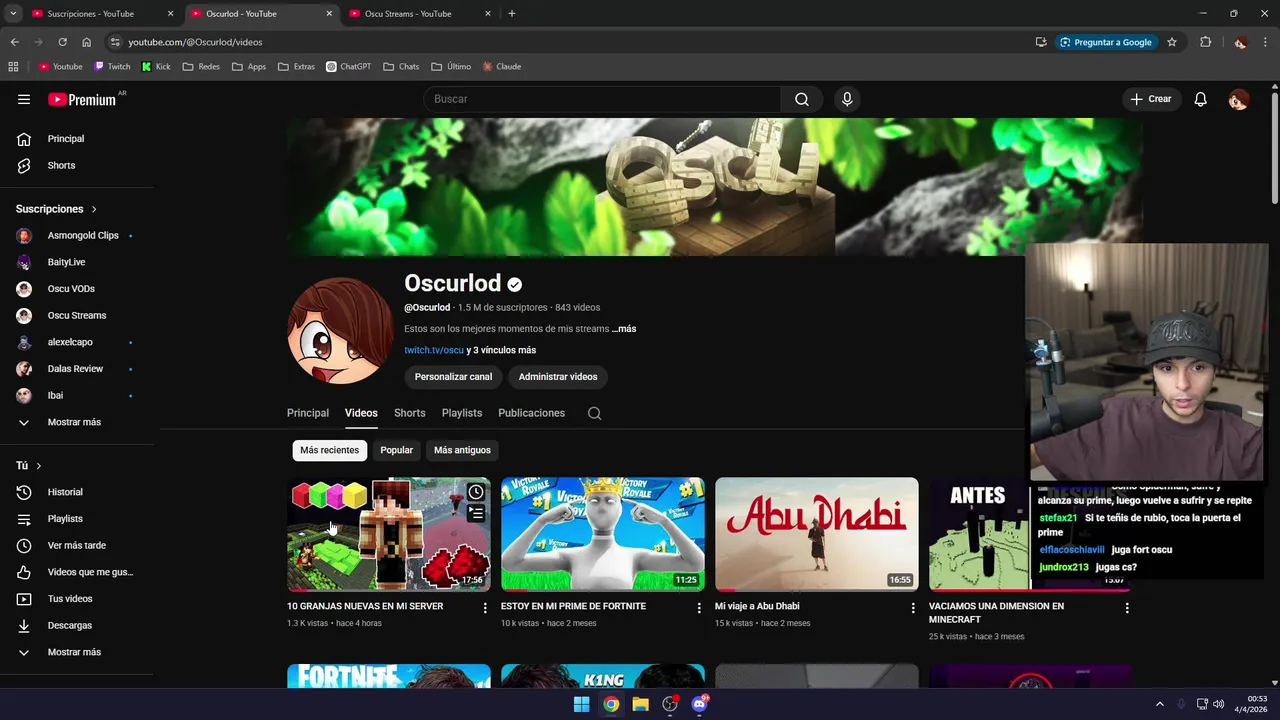Viewport: 1280px width, 720px height.
Task: Select the Popular filter chip
Action: click(396, 450)
